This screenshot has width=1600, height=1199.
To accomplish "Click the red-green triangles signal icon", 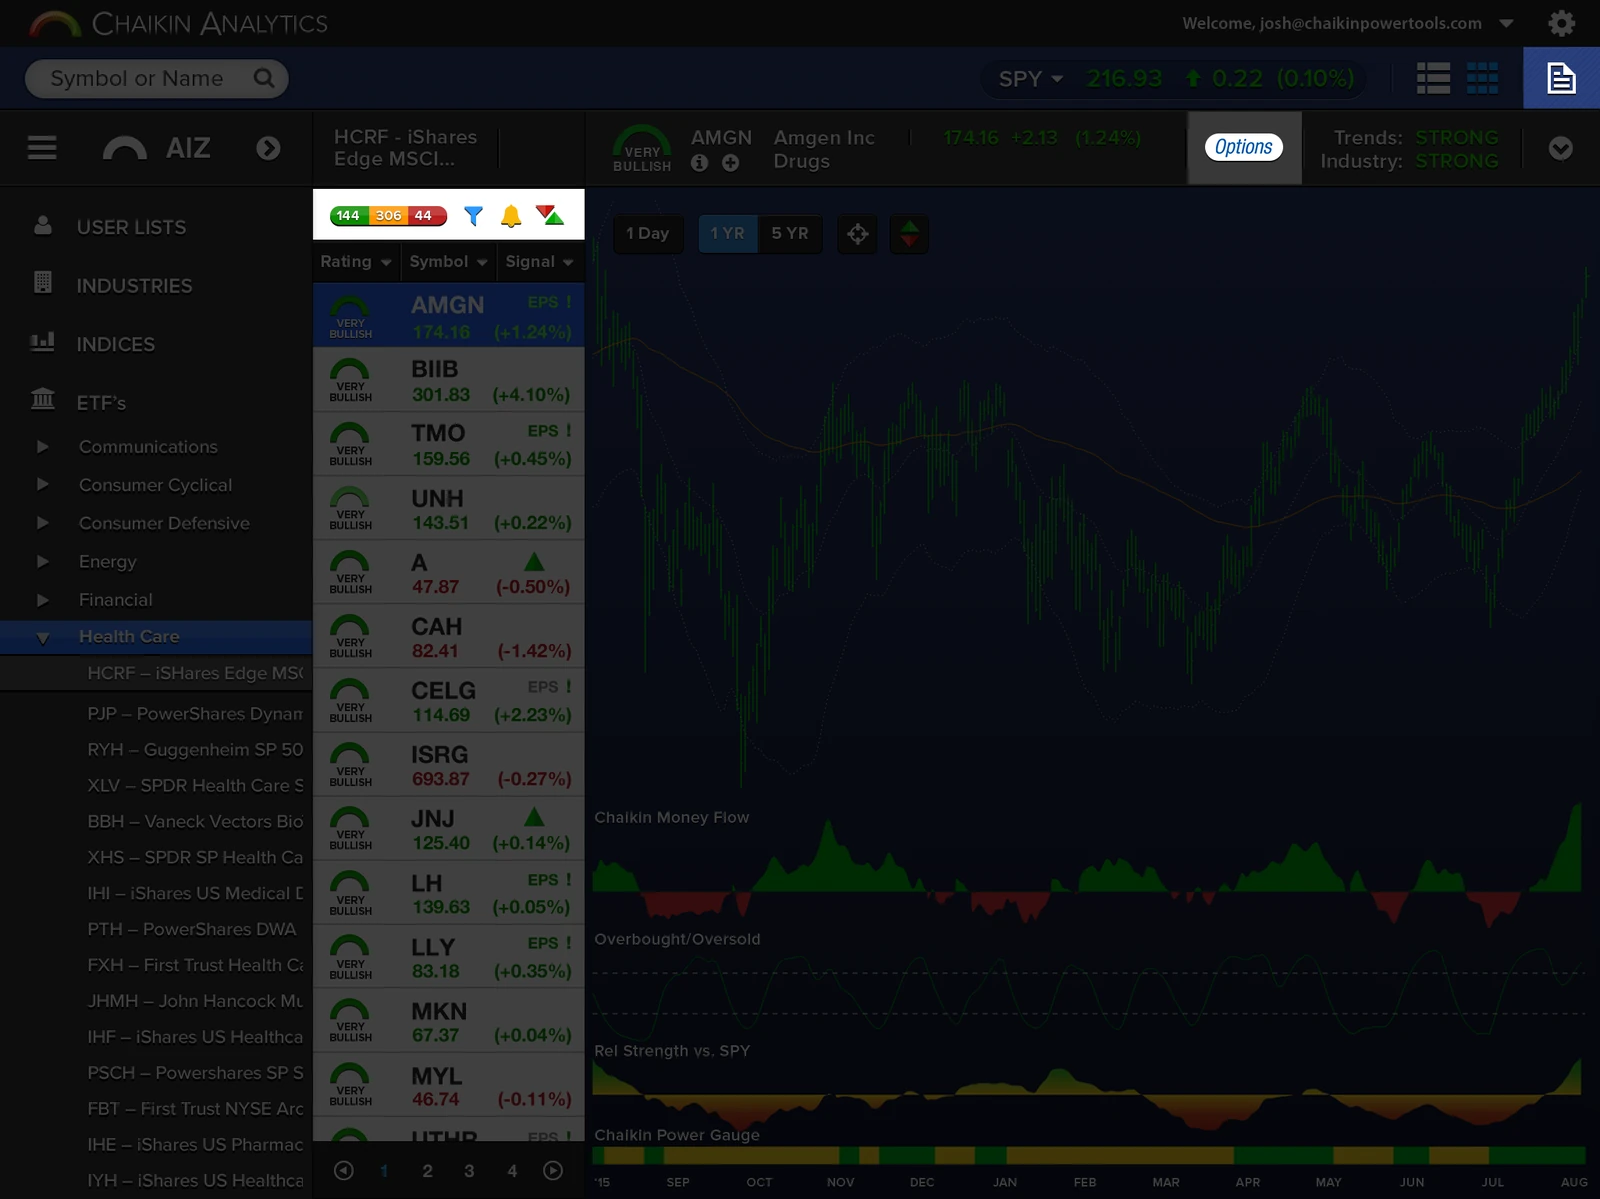I will (550, 215).
